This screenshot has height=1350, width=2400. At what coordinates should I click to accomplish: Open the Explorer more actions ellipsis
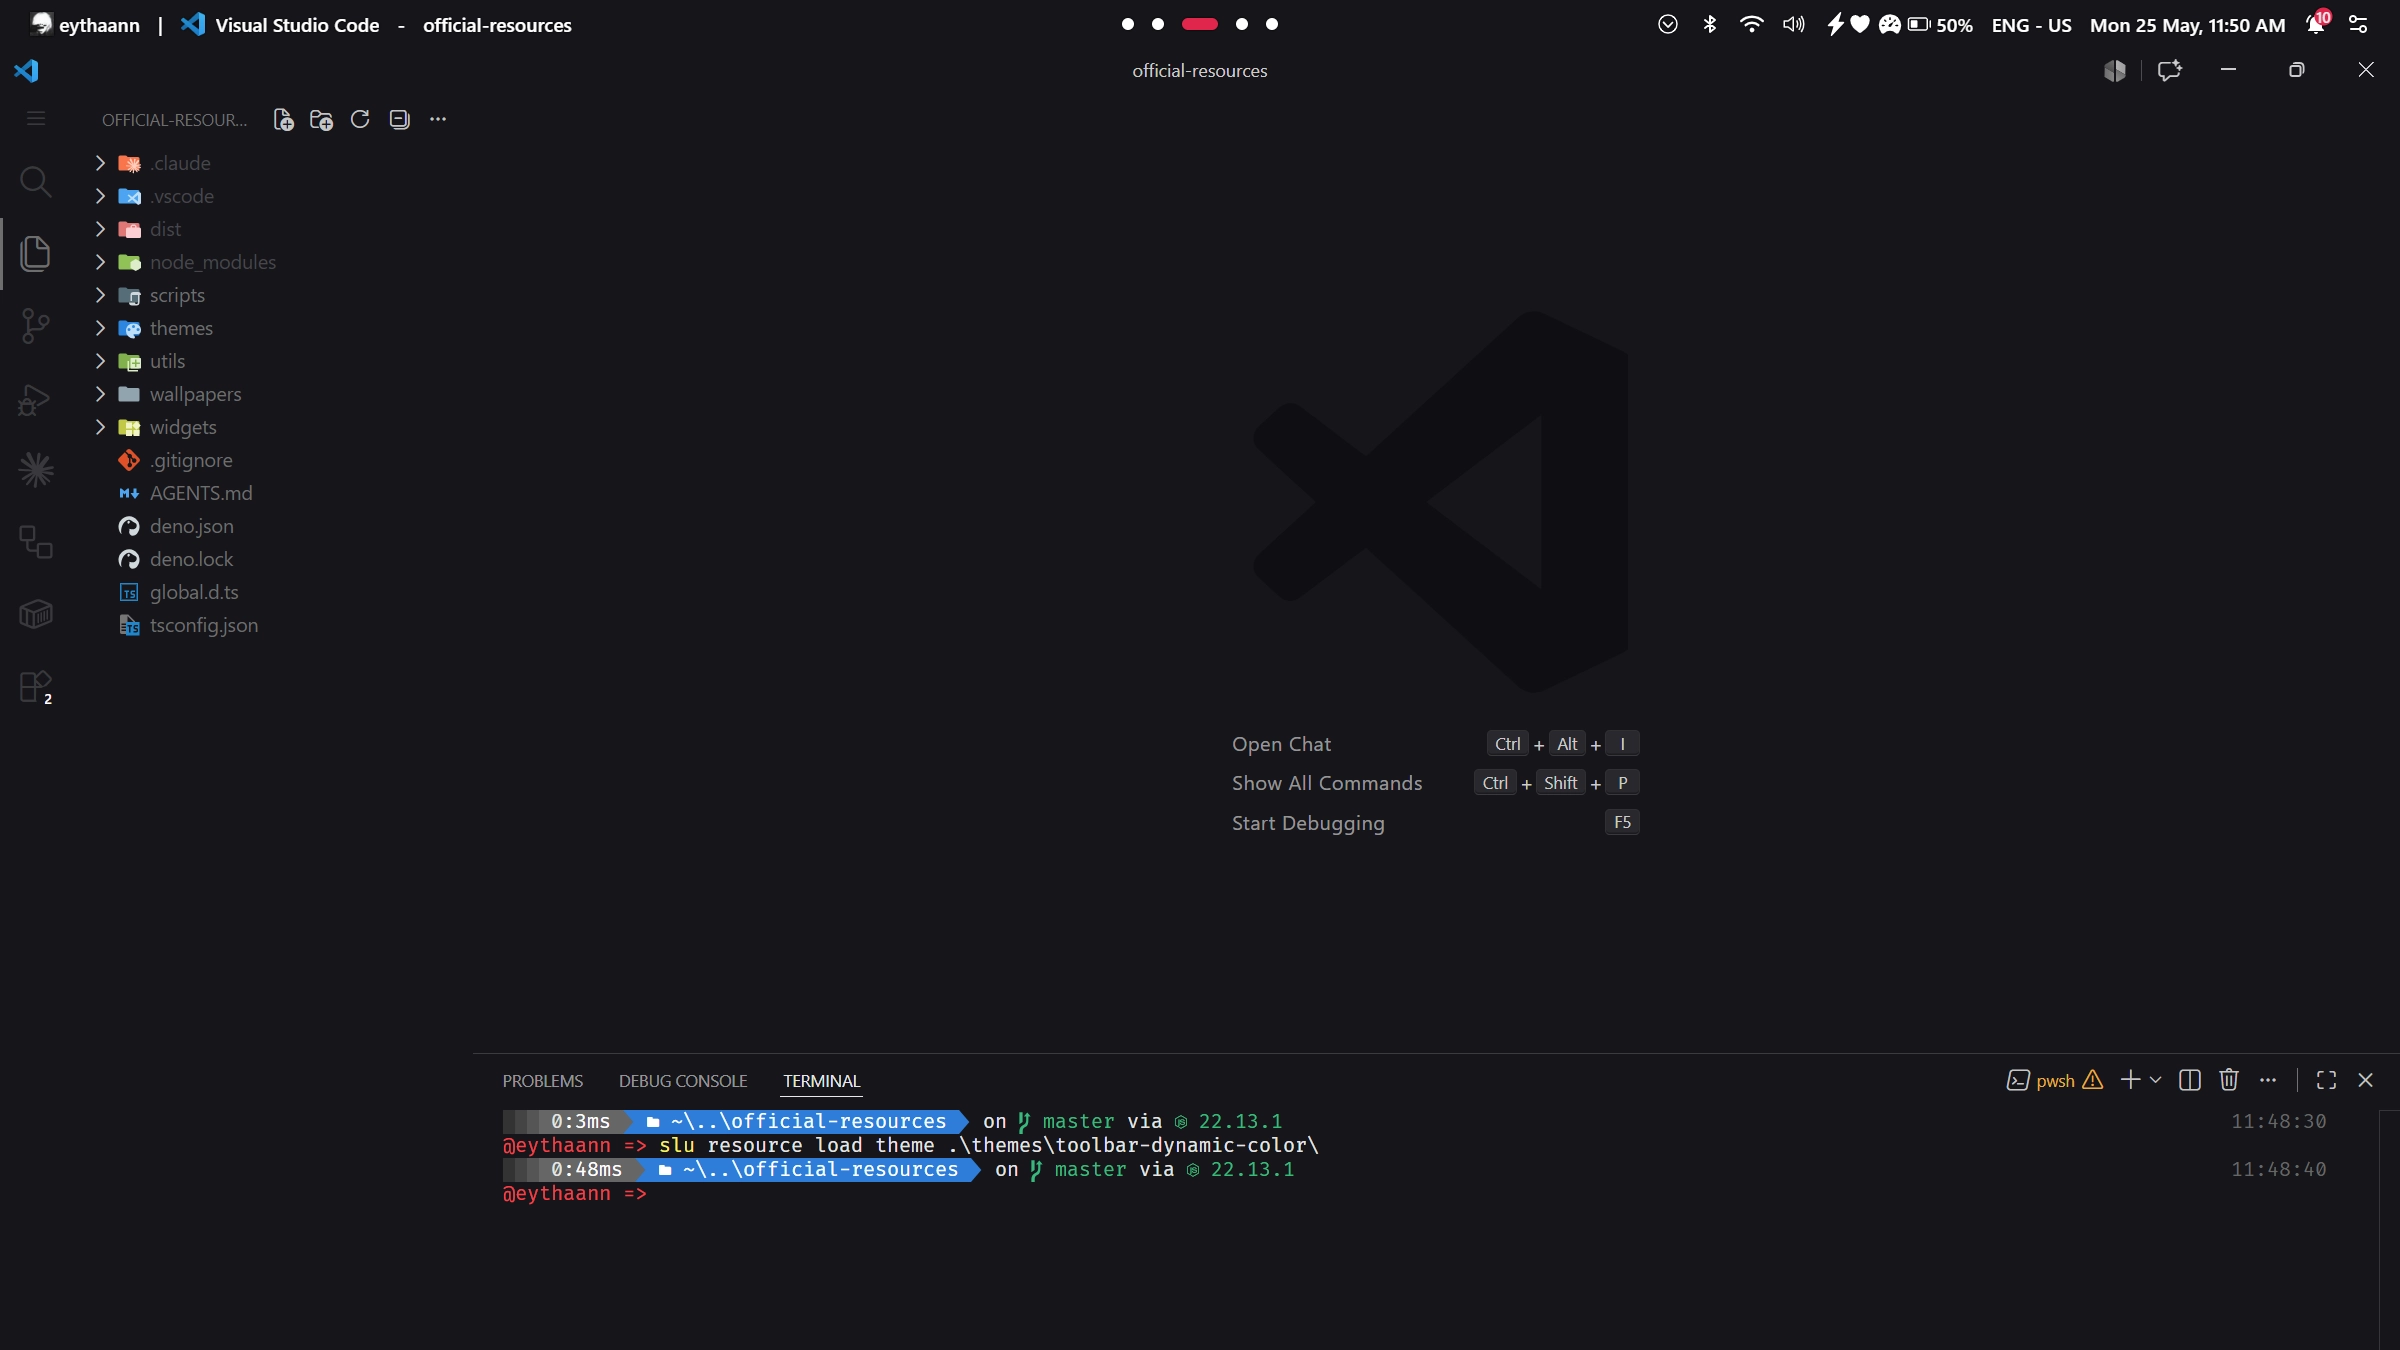[438, 120]
